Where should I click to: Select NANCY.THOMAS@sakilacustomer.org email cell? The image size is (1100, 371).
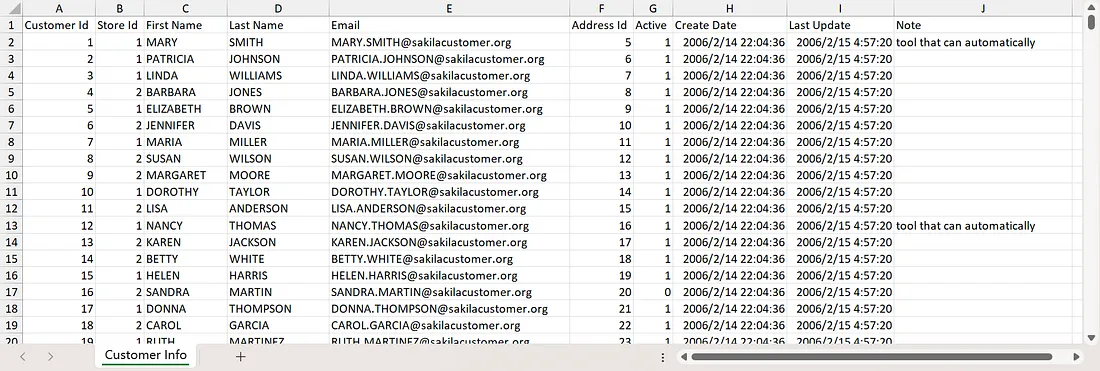click(x=449, y=225)
